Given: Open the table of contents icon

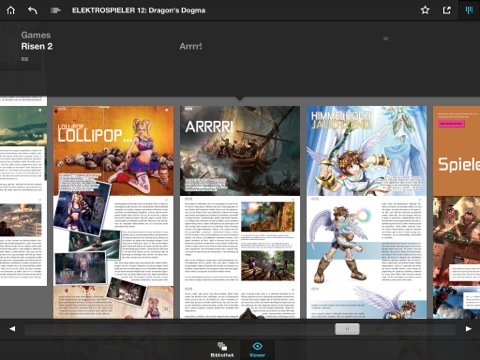Looking at the screenshot, I should coord(55,10).
